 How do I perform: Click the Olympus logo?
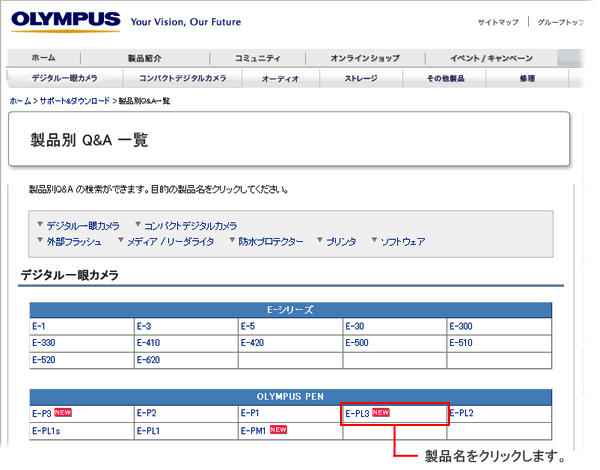[65, 21]
